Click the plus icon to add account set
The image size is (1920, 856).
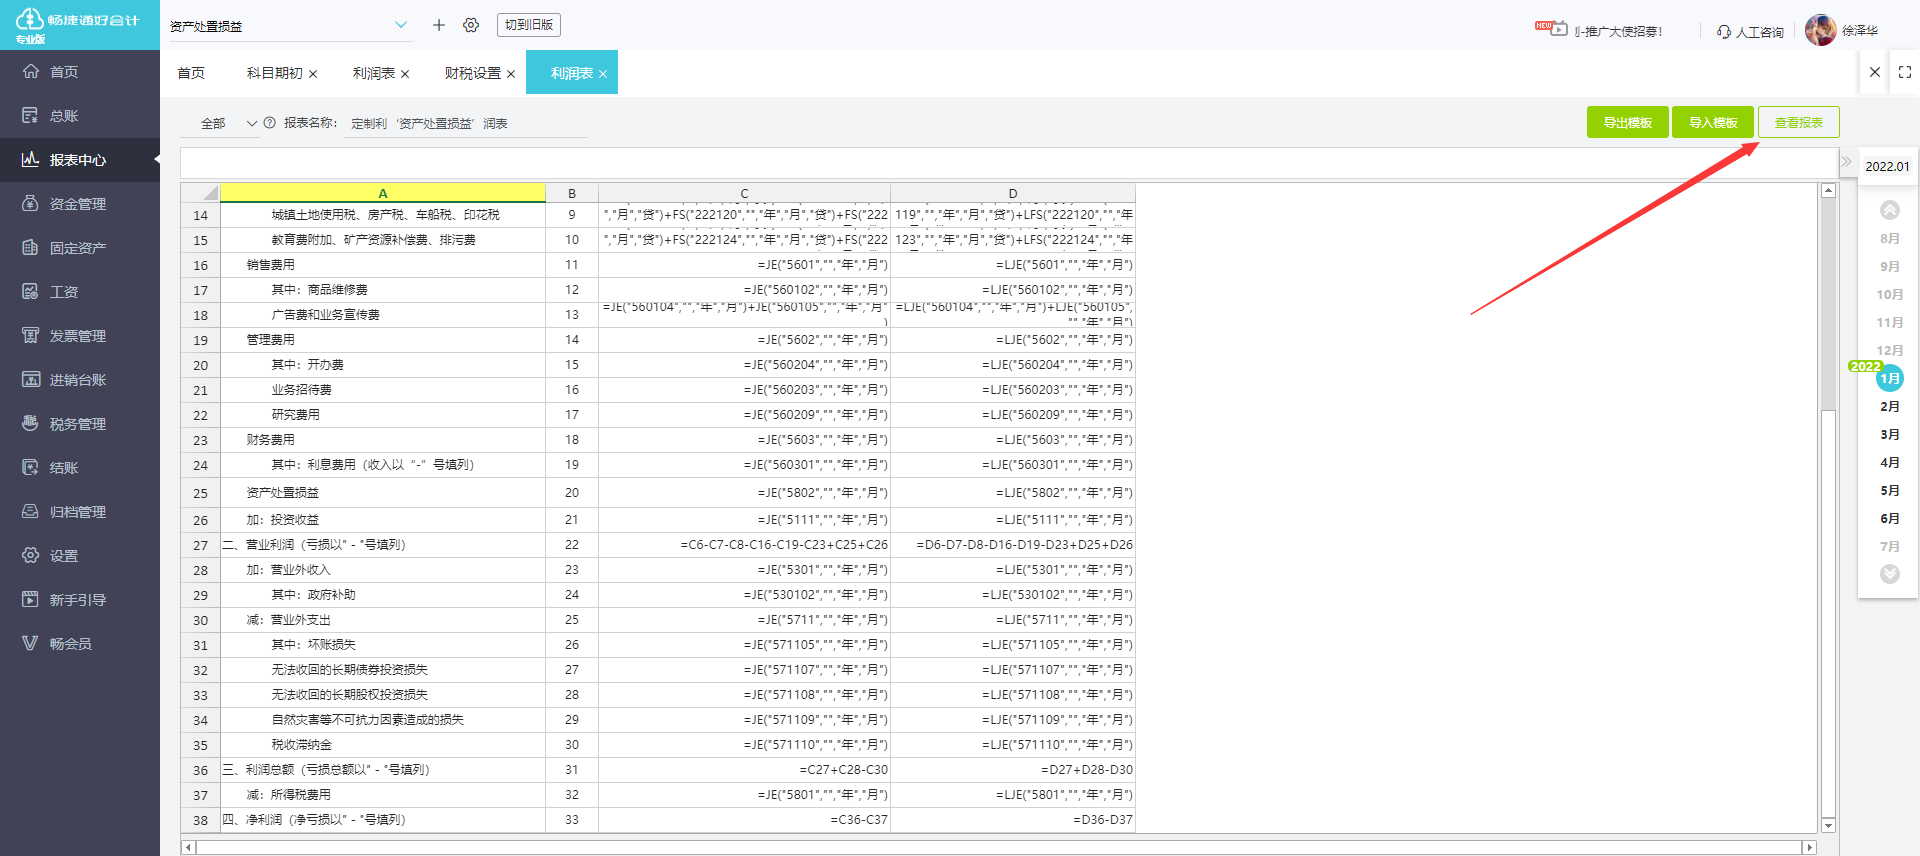point(438,25)
